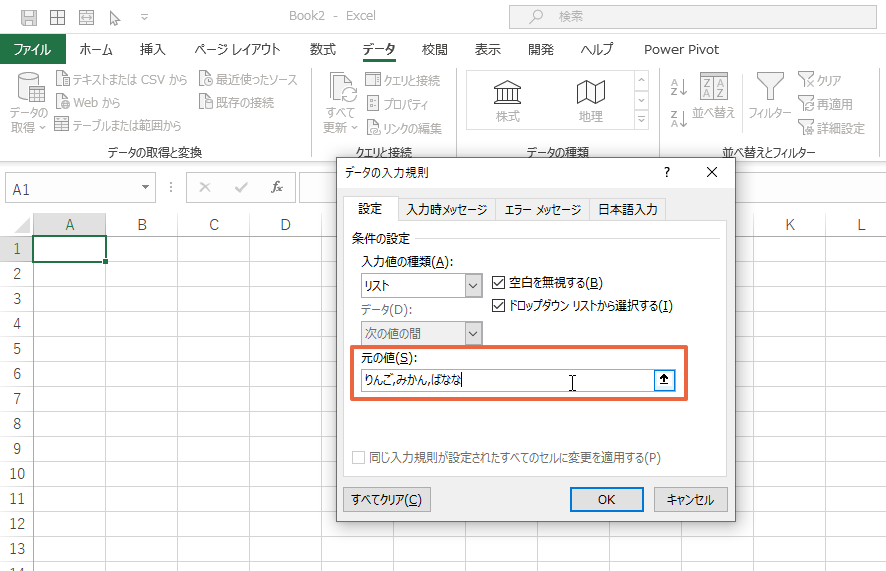Select column K header
Image resolution: width=886 pixels, height=571 pixels.
point(789,225)
